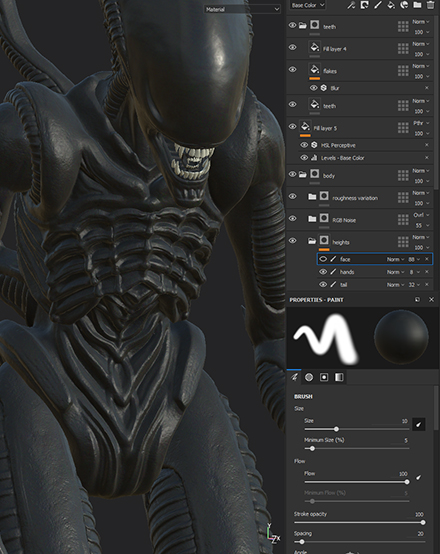This screenshot has width=440, height=554.
Task: Expand the roughness variation folder
Action: (x=312, y=196)
